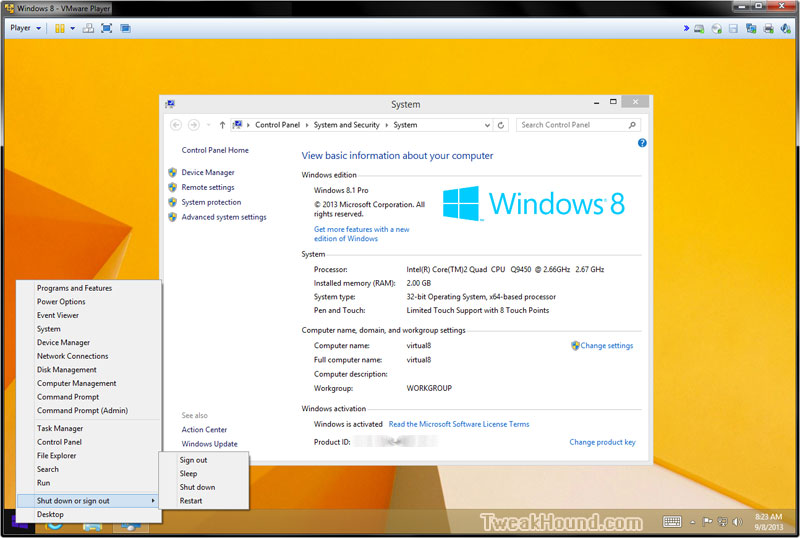Expand Shut down or sign out submenu
The height and width of the screenshot is (538, 800).
[x=87, y=501]
